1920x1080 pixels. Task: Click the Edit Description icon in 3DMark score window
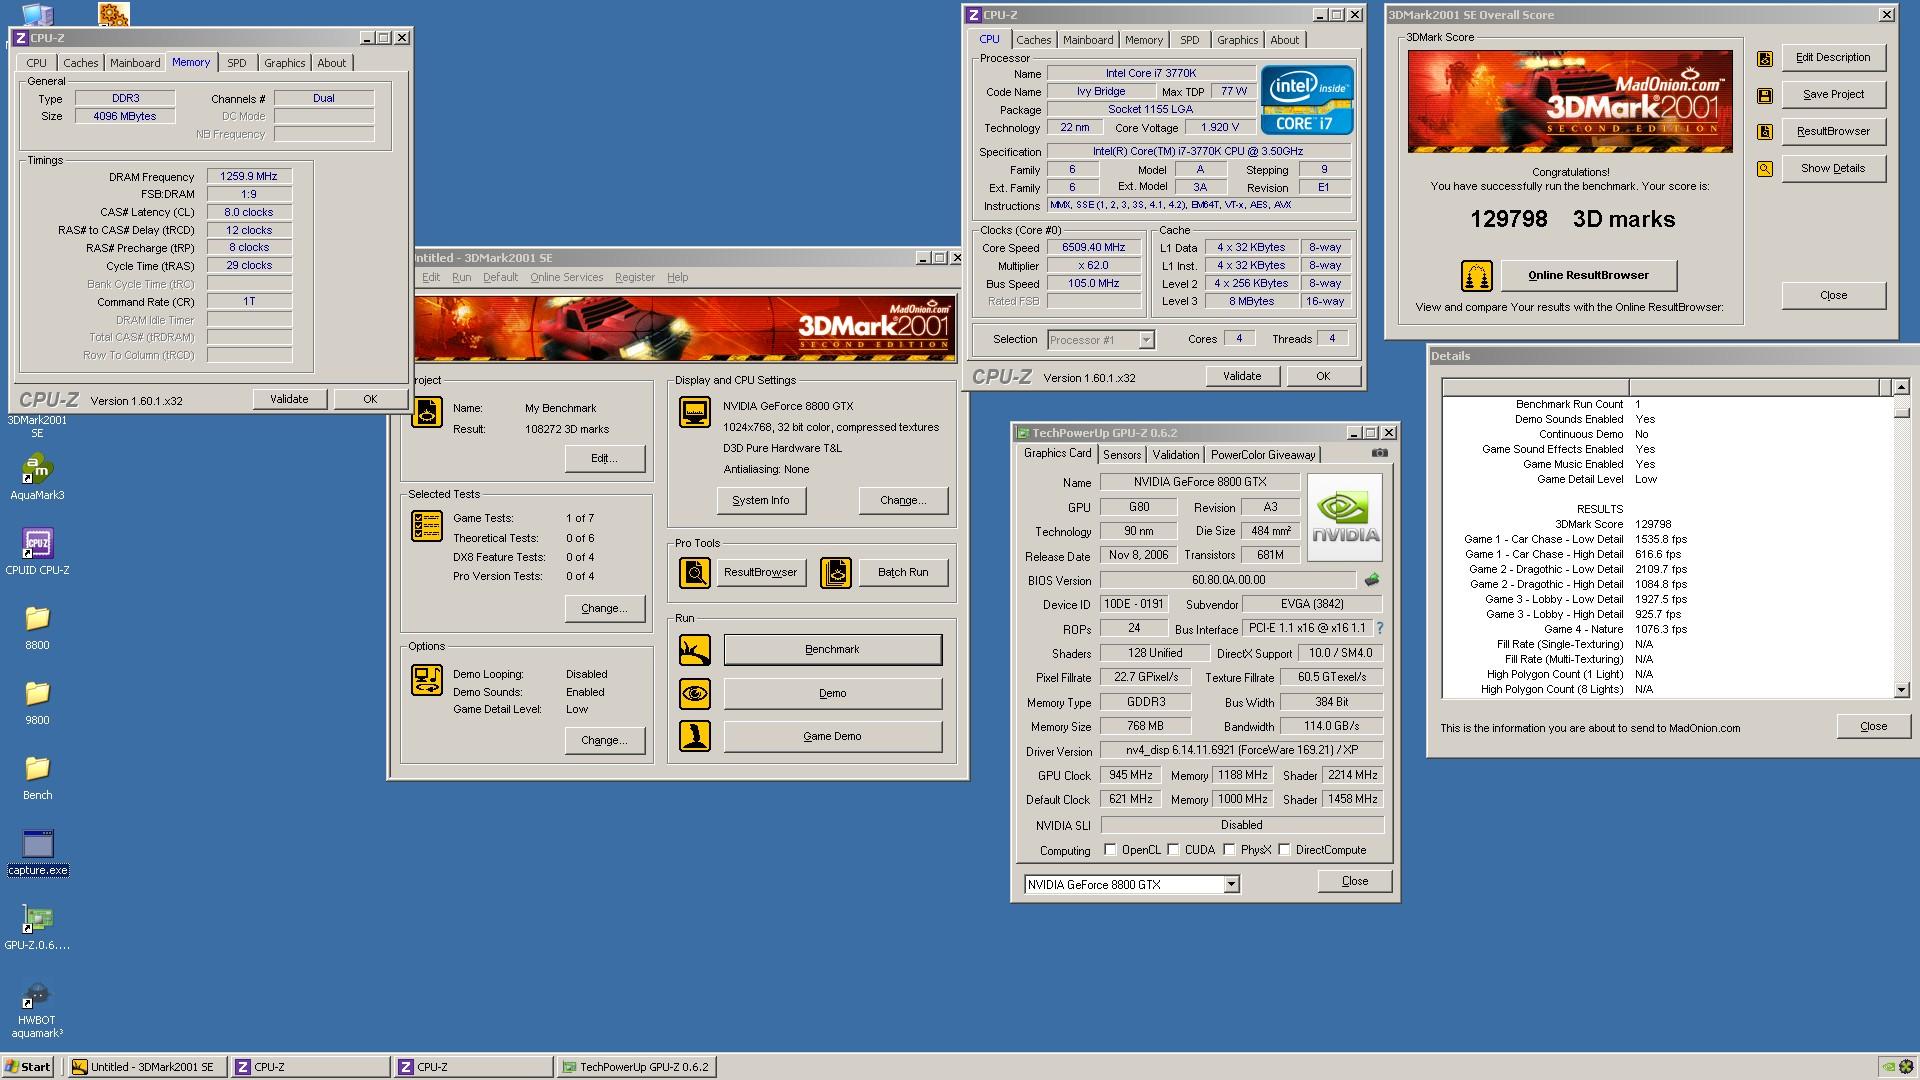click(1765, 59)
